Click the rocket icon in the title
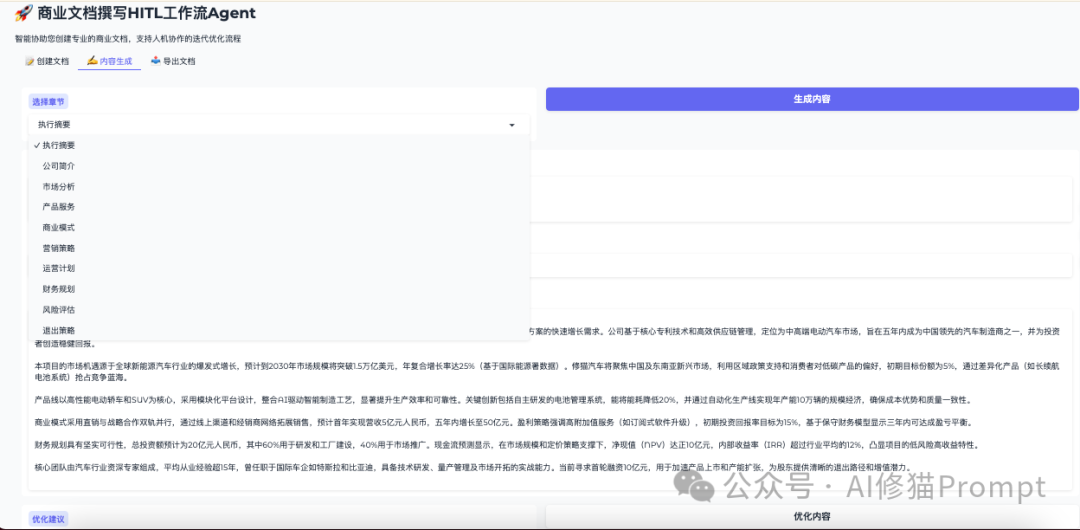Screen dimensions: 1080x530 (x=23, y=12)
